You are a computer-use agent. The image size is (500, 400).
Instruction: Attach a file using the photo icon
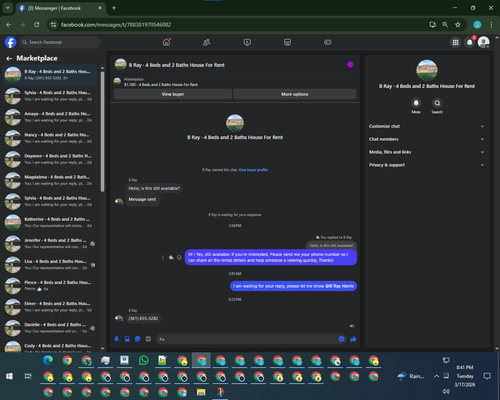[127, 339]
